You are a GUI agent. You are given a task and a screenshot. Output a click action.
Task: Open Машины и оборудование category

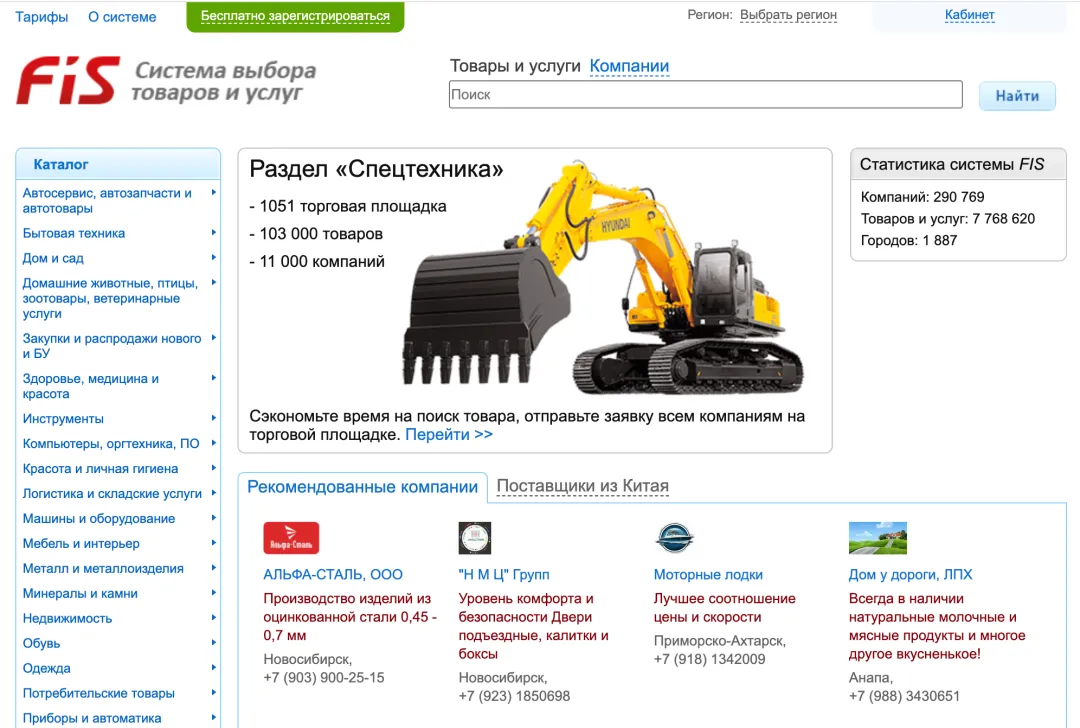tap(98, 518)
